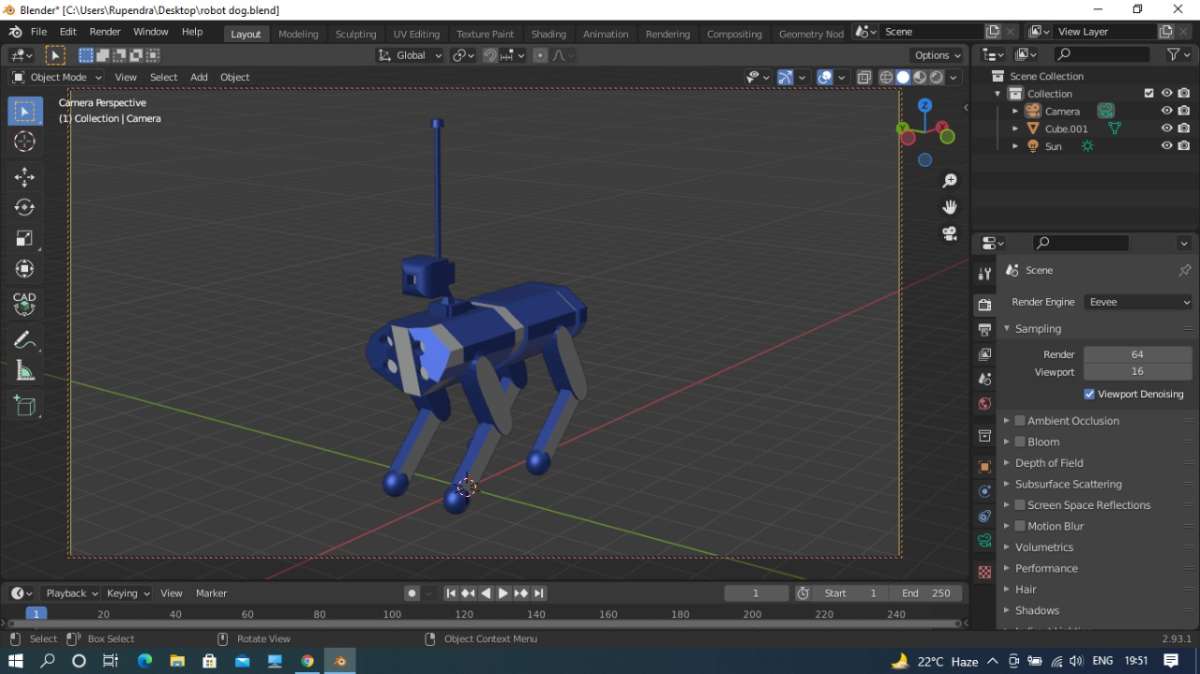Hide Cube.001 with its eye icon

[x=1166, y=129]
